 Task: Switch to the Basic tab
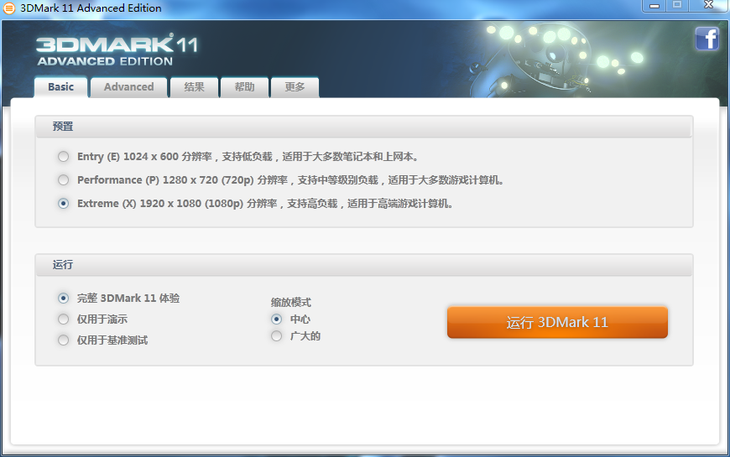coord(61,87)
